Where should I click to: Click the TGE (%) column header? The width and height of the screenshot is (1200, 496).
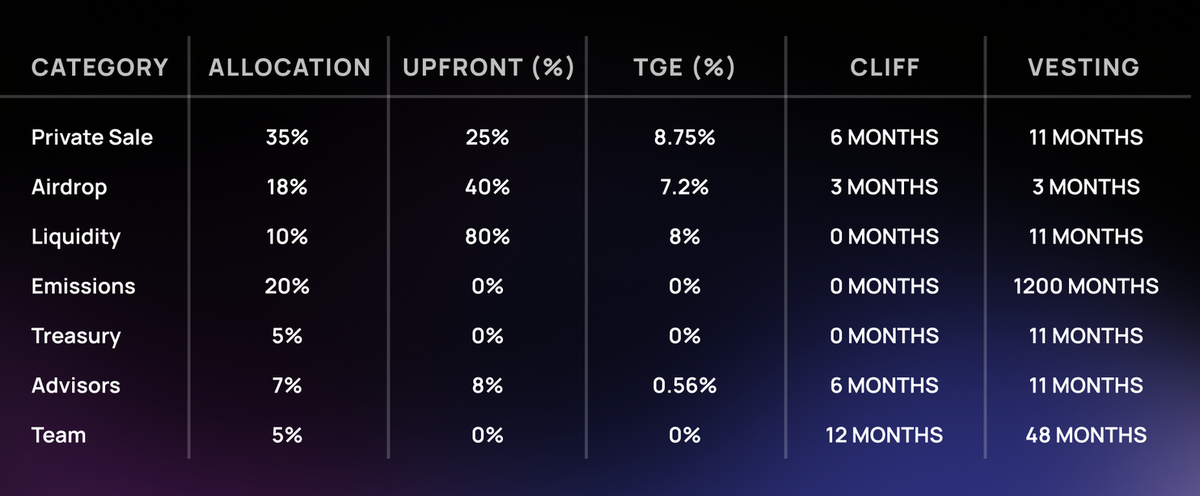tap(684, 68)
